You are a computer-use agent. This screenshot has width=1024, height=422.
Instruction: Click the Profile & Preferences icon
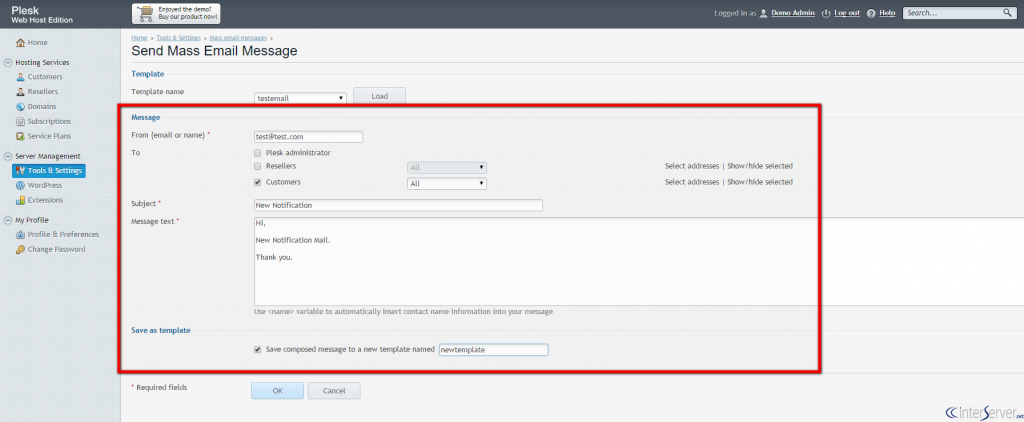tap(20, 235)
